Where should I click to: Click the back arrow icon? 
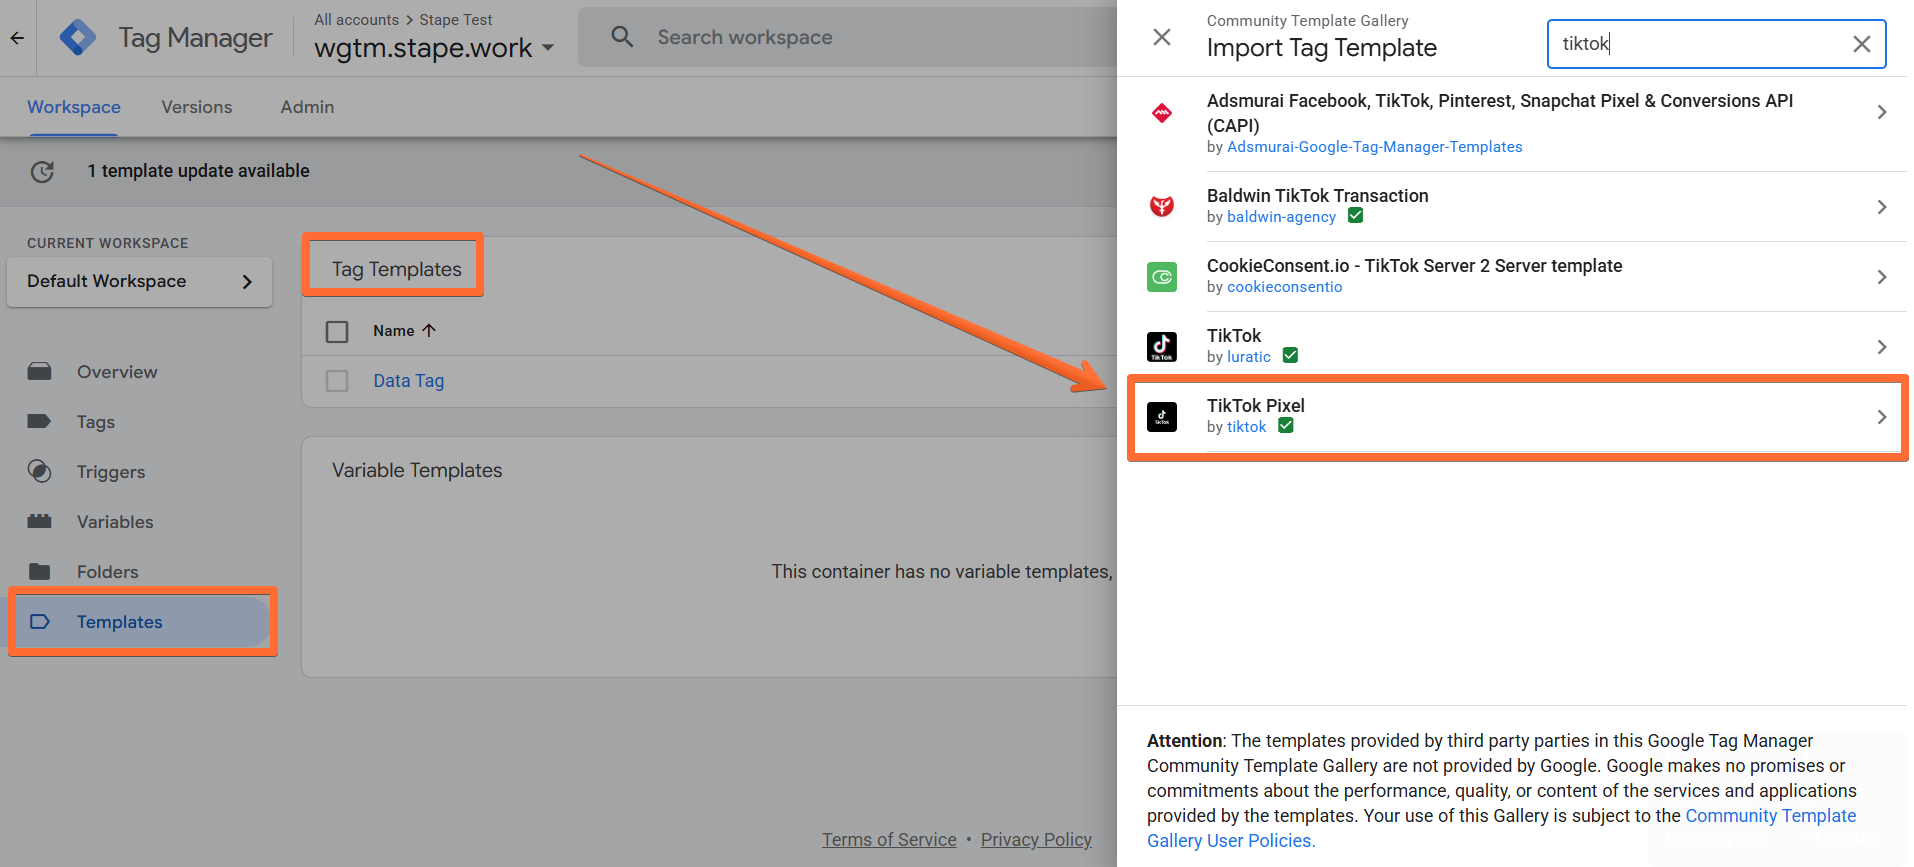tap(17, 38)
